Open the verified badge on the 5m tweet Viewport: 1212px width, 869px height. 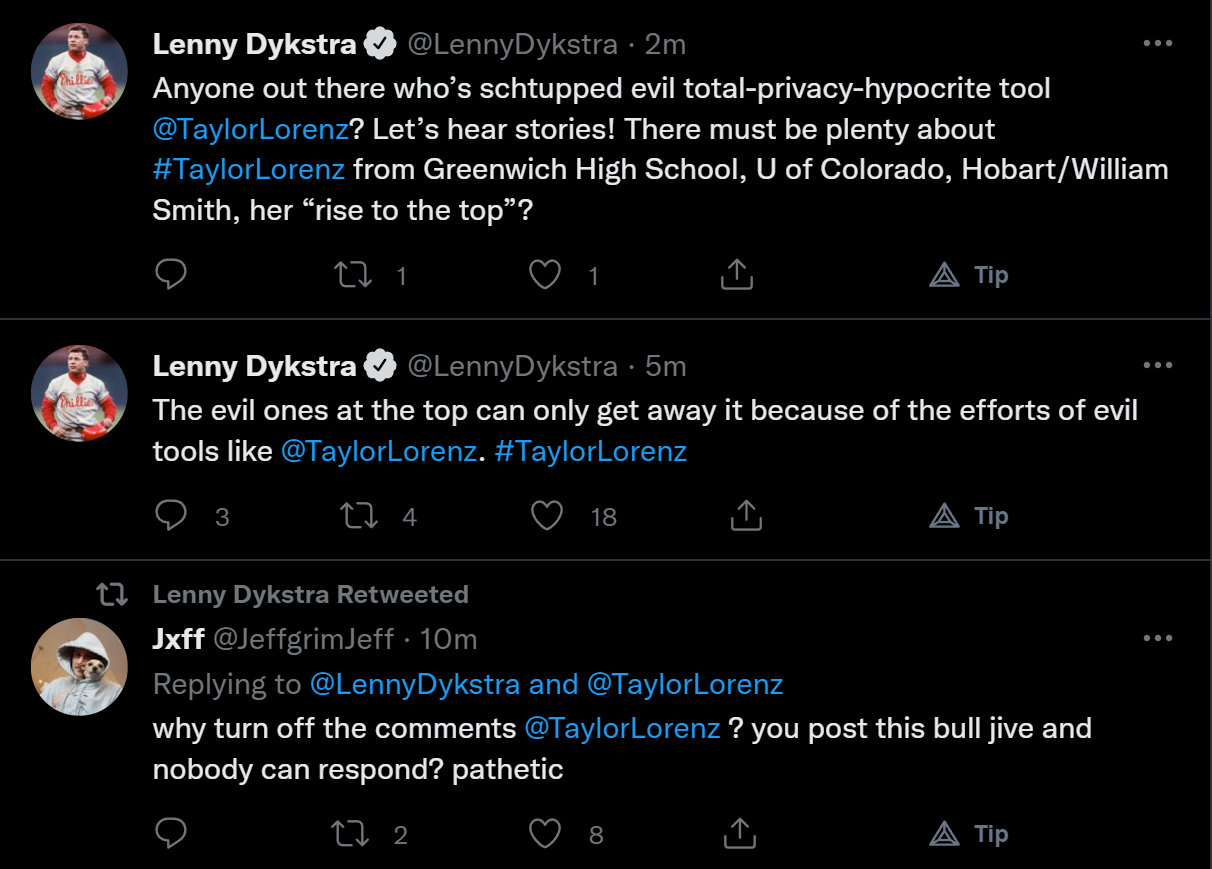tap(379, 367)
